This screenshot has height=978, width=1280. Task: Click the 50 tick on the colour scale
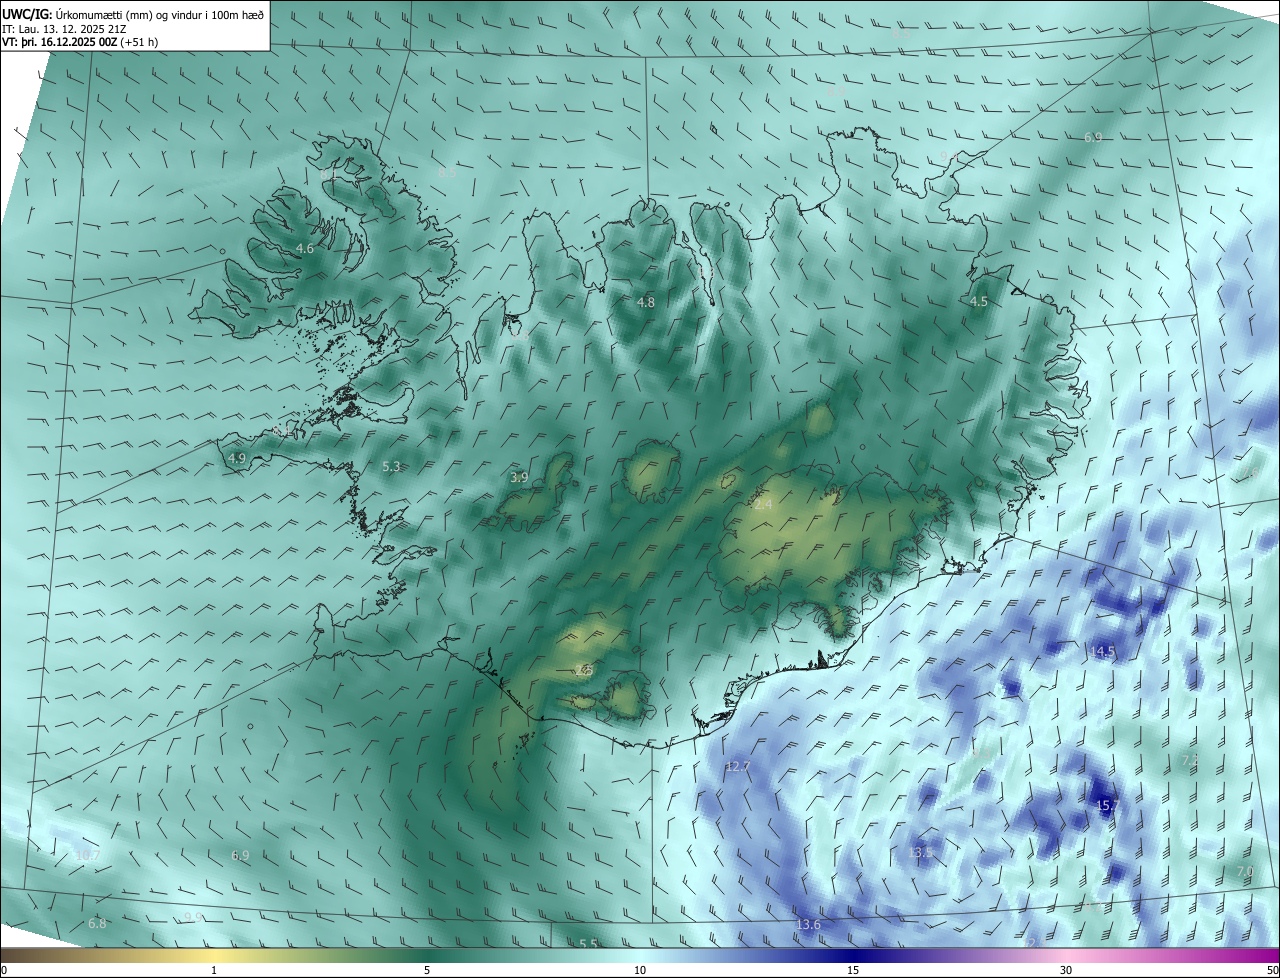pos(1272,970)
